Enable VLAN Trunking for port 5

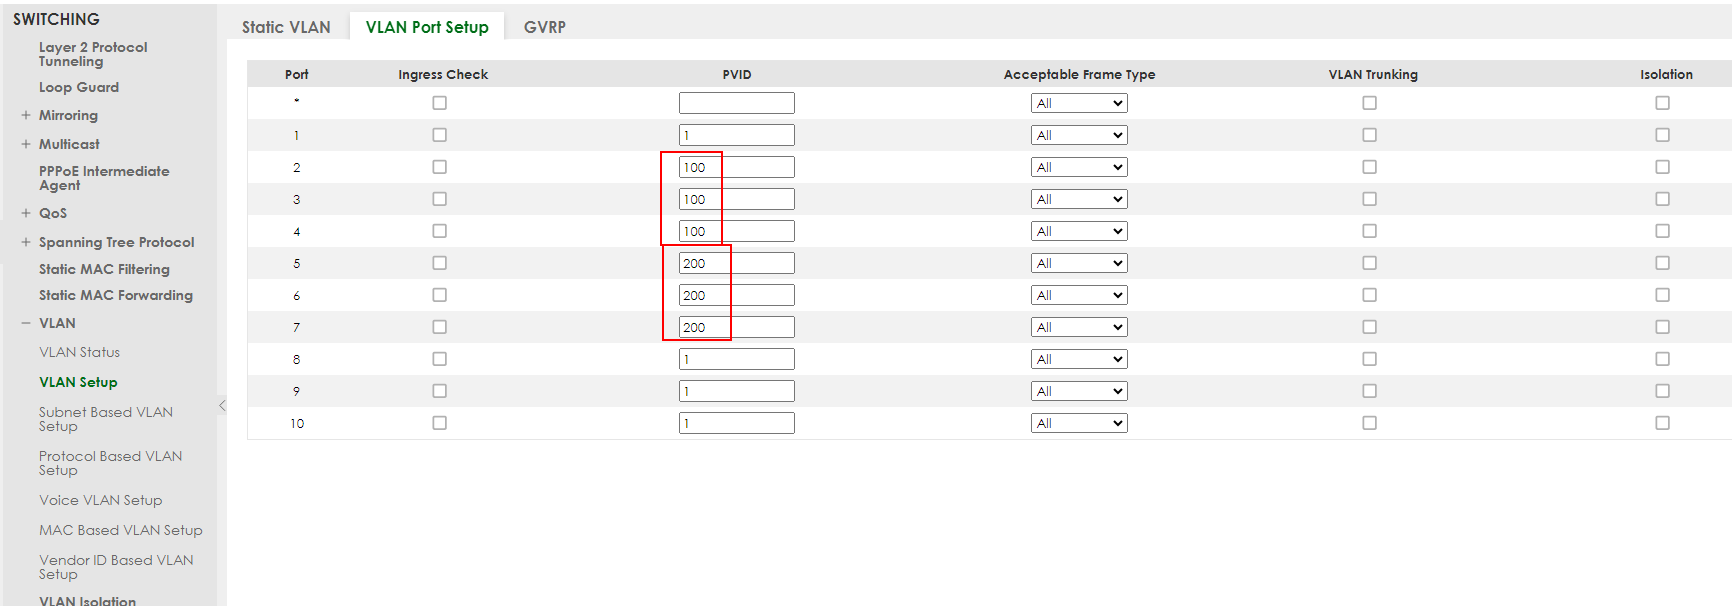(1369, 263)
